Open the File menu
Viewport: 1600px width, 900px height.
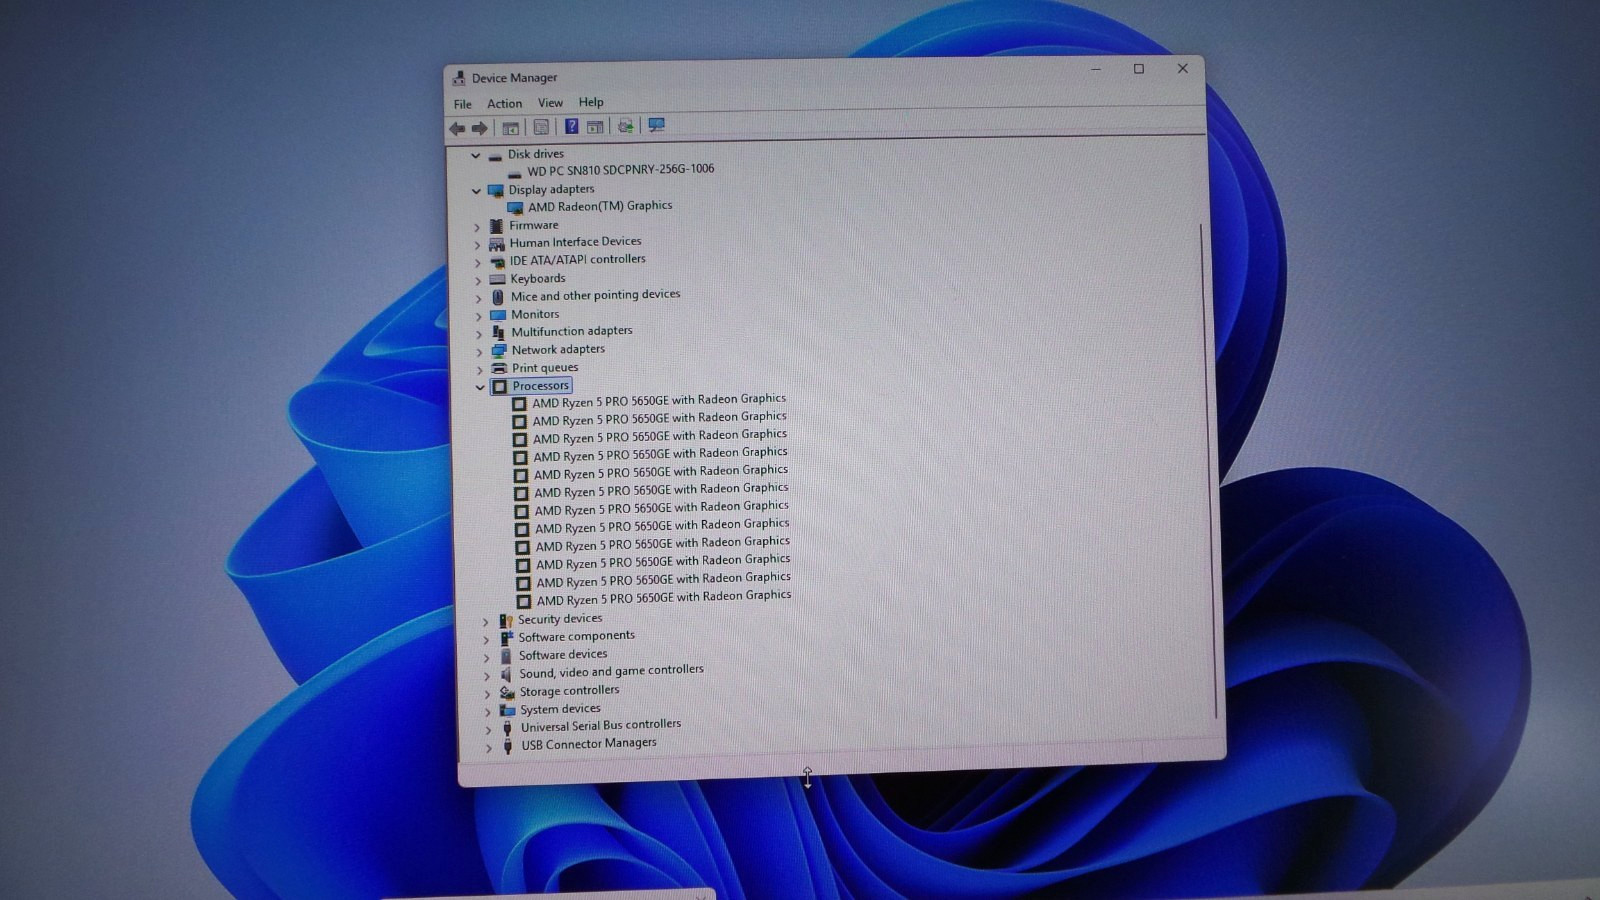tap(462, 104)
